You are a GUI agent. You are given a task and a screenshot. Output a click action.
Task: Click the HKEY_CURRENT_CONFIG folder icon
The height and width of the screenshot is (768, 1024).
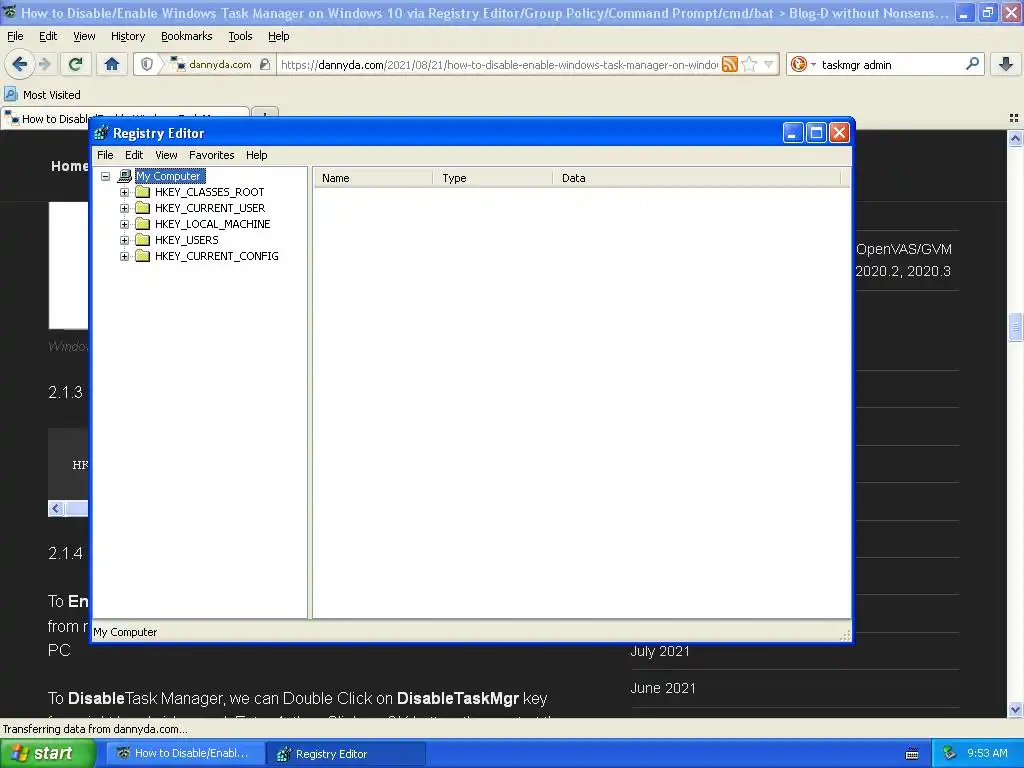point(142,256)
